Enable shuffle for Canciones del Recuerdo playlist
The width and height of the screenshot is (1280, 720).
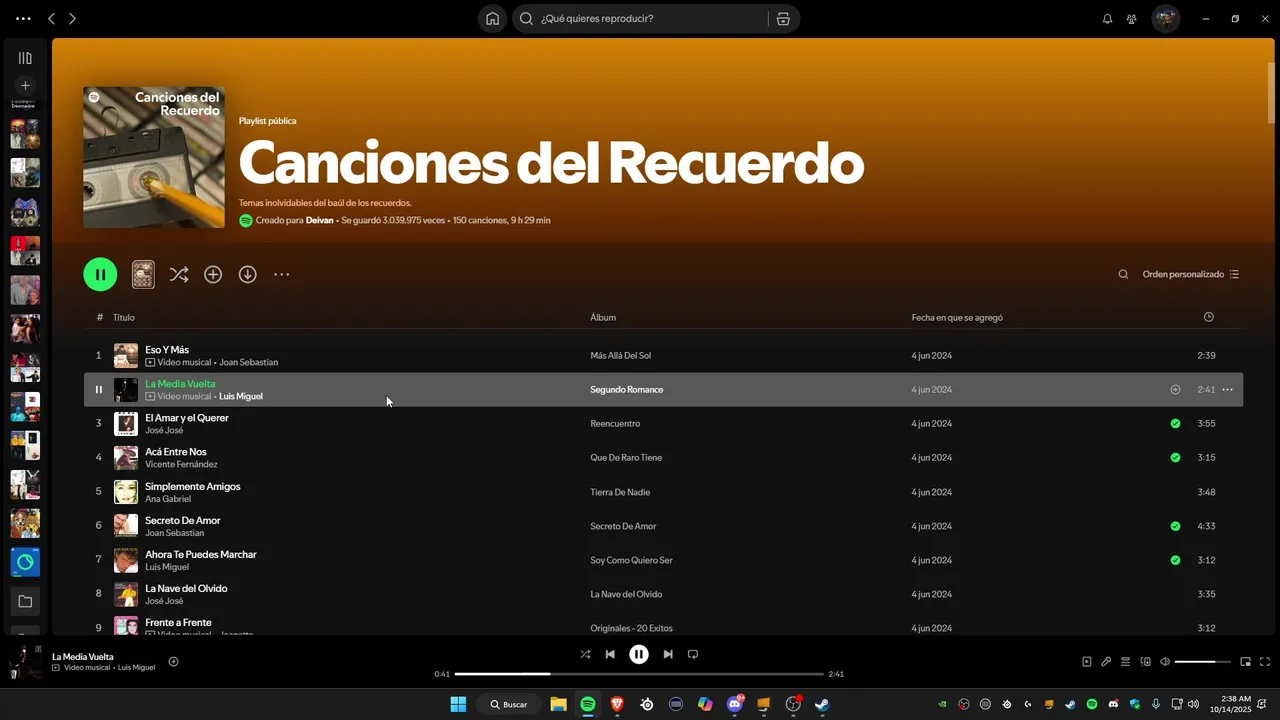pos(179,274)
